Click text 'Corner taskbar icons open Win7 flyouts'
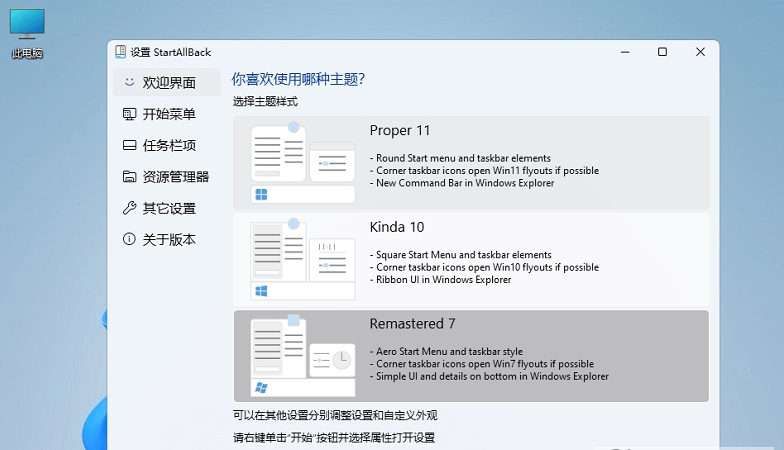The height and width of the screenshot is (450, 784). pyautogui.click(x=462, y=364)
